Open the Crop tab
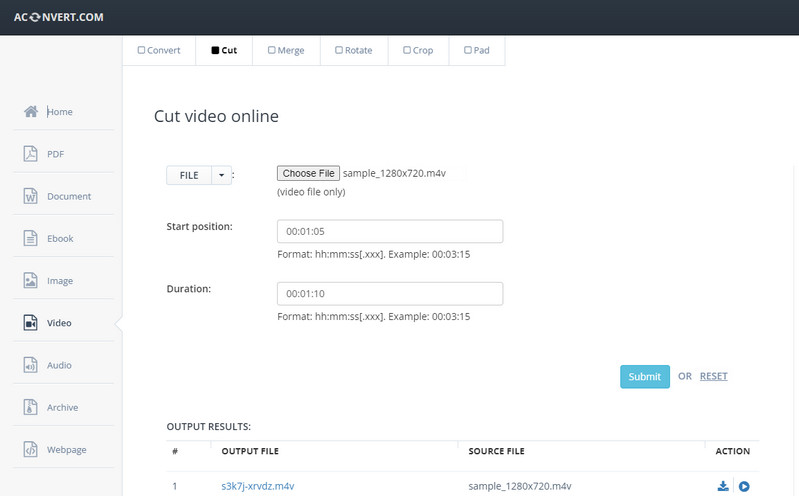This screenshot has width=799, height=496. point(420,50)
